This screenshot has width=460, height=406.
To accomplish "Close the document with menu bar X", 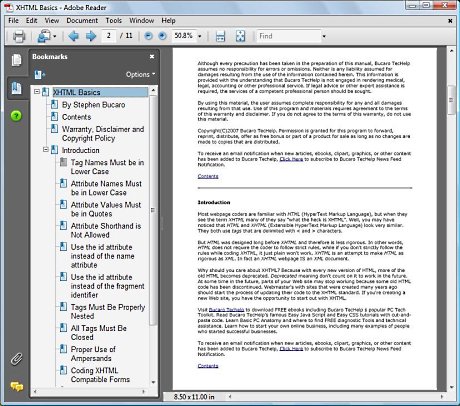I will click(x=450, y=21).
